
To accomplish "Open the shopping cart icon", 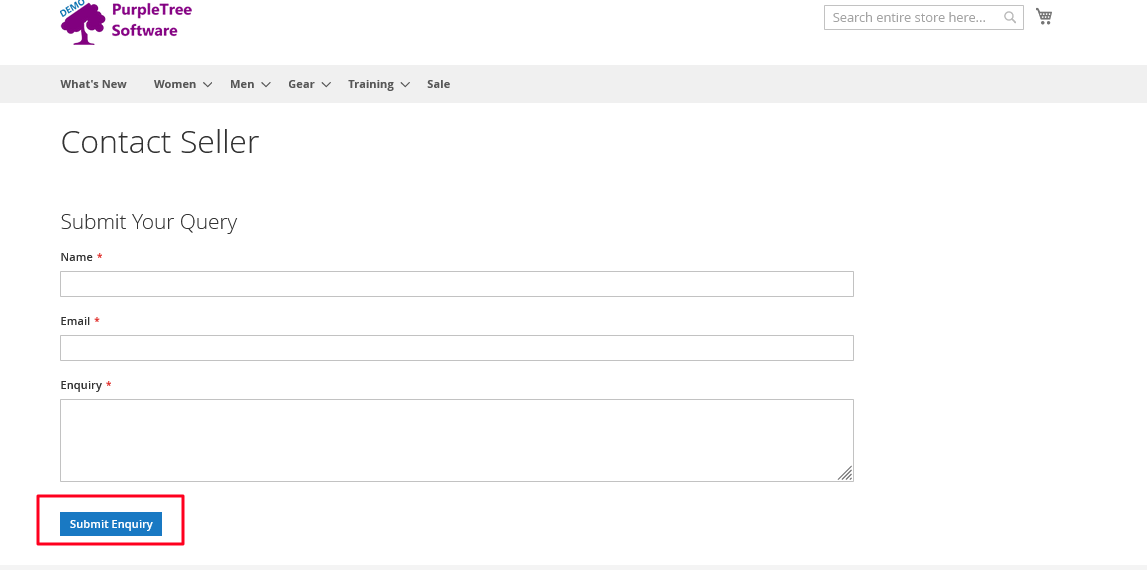I will 1044,16.
